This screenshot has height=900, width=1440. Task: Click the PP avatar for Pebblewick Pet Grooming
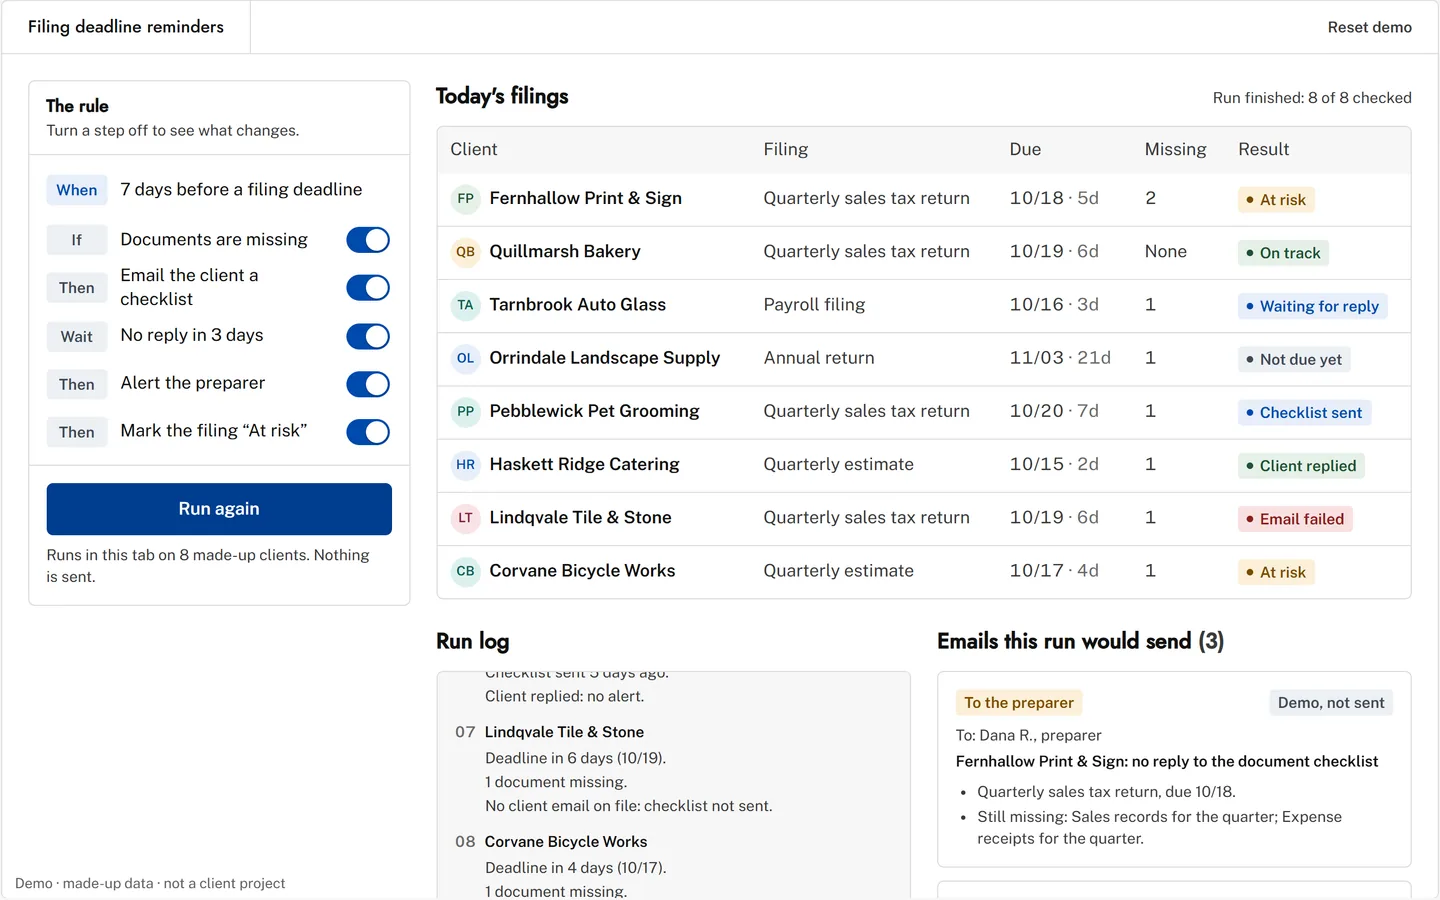tap(465, 411)
